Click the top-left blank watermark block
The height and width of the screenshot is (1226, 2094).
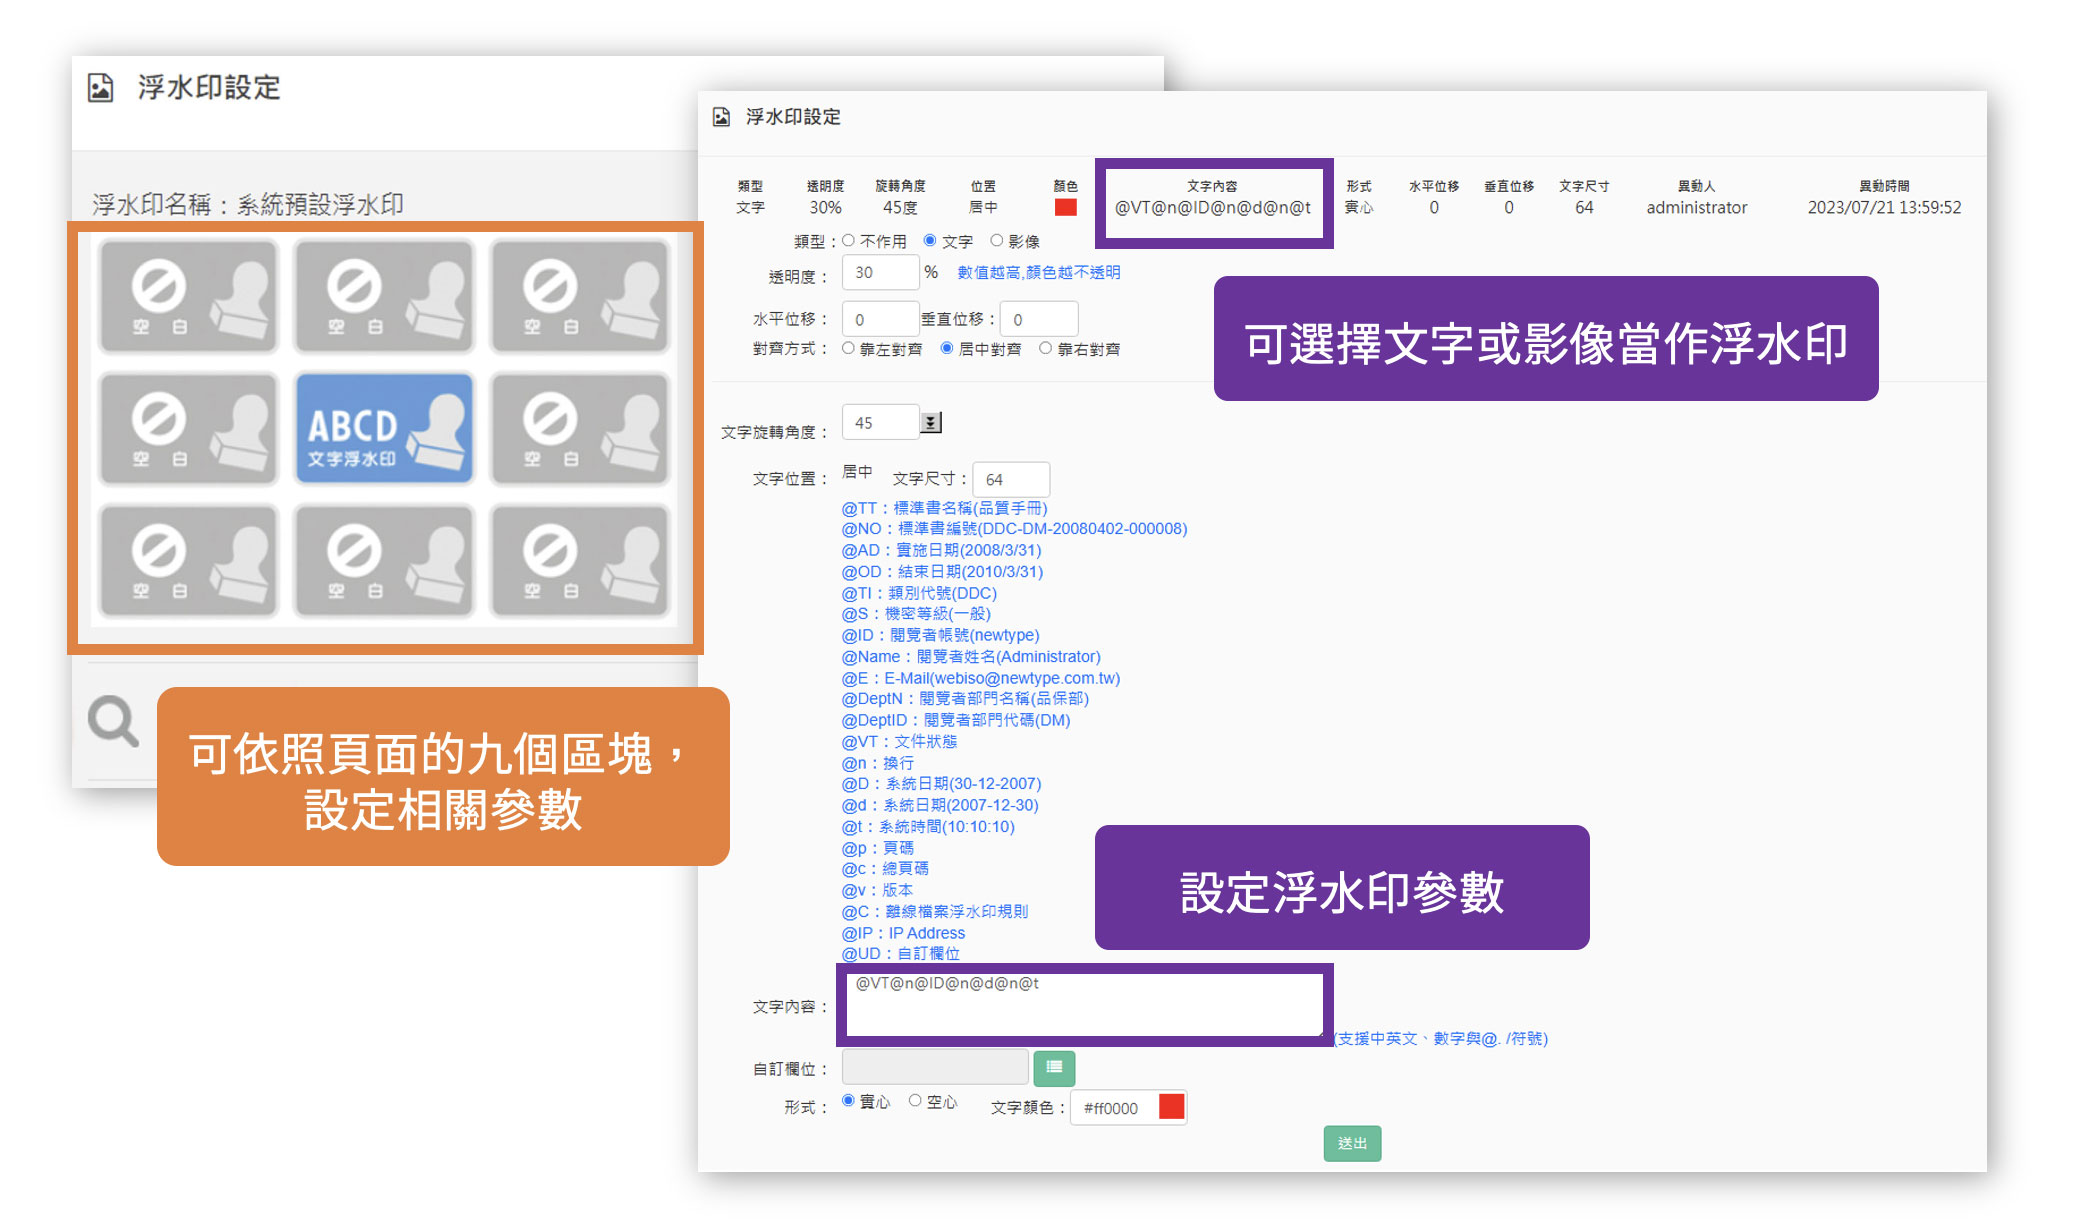[188, 296]
